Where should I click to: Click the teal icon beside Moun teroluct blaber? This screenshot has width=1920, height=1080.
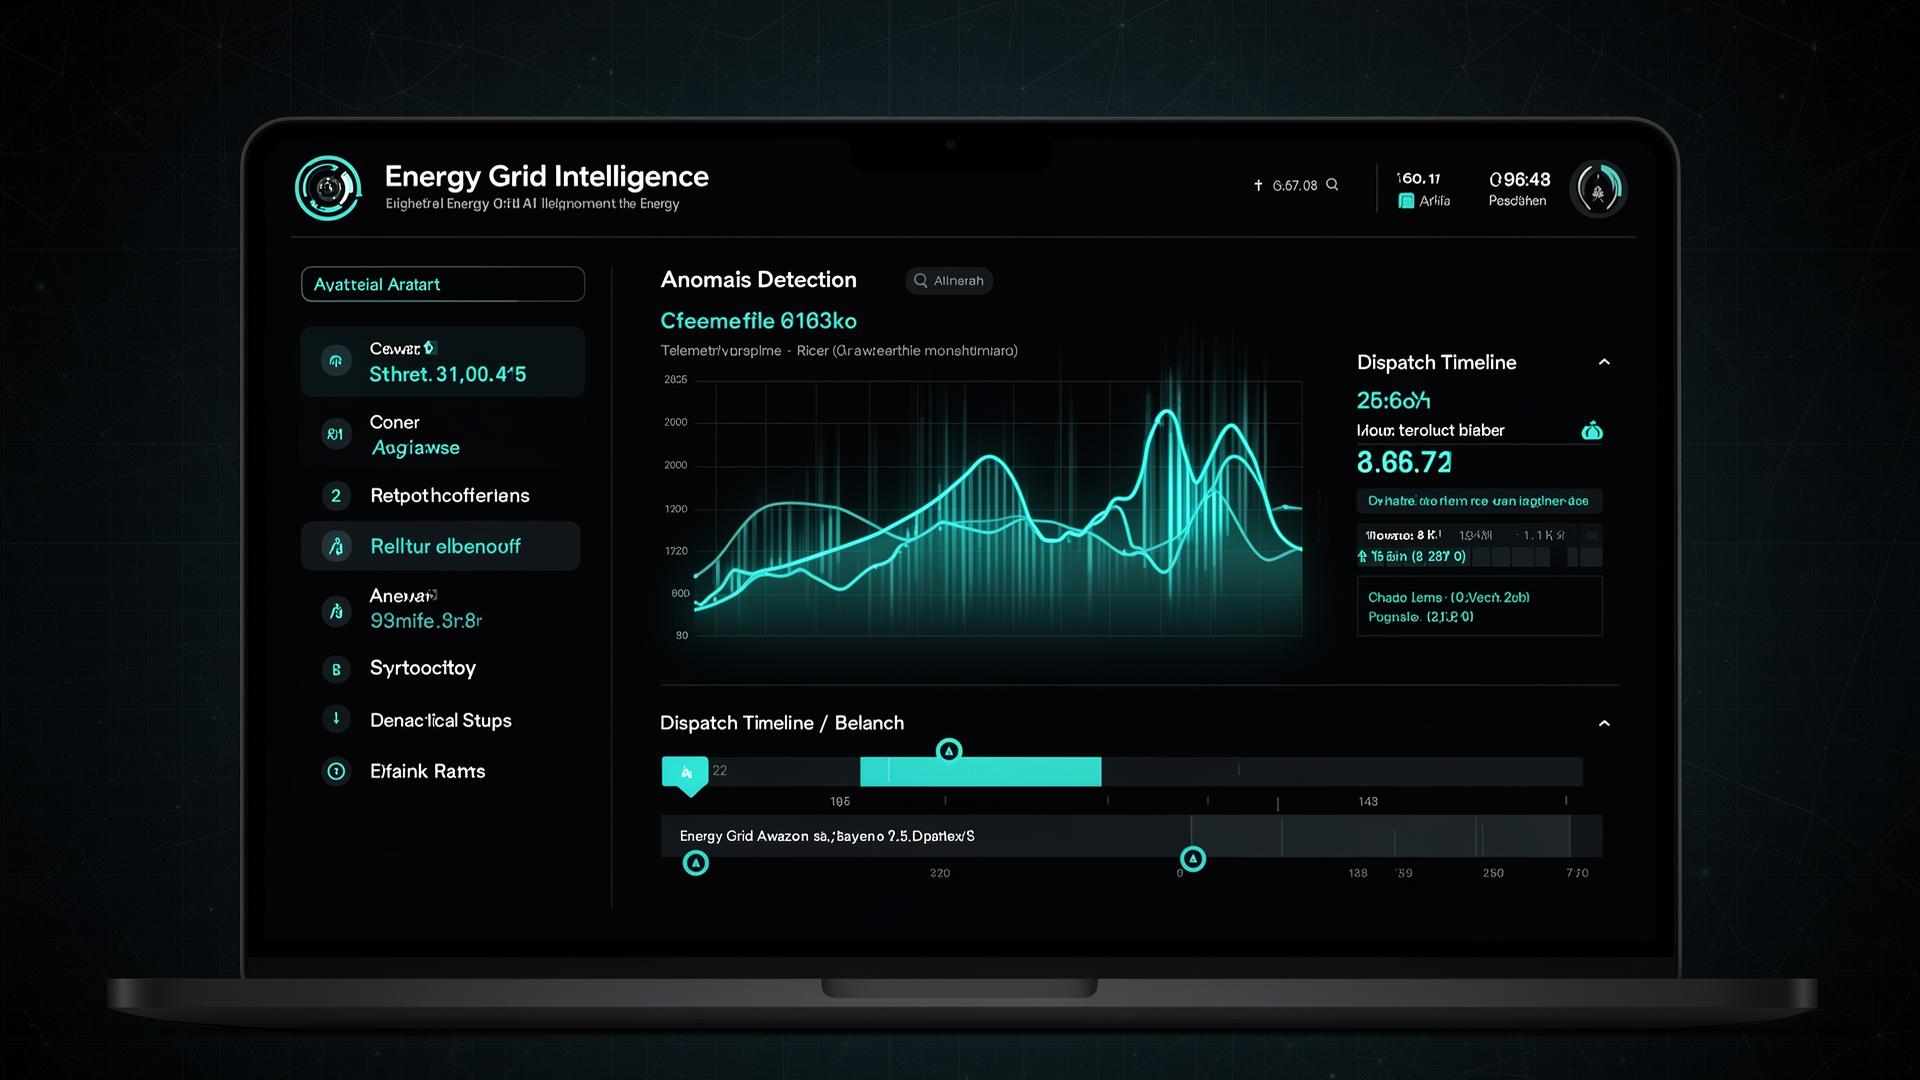pos(1592,431)
